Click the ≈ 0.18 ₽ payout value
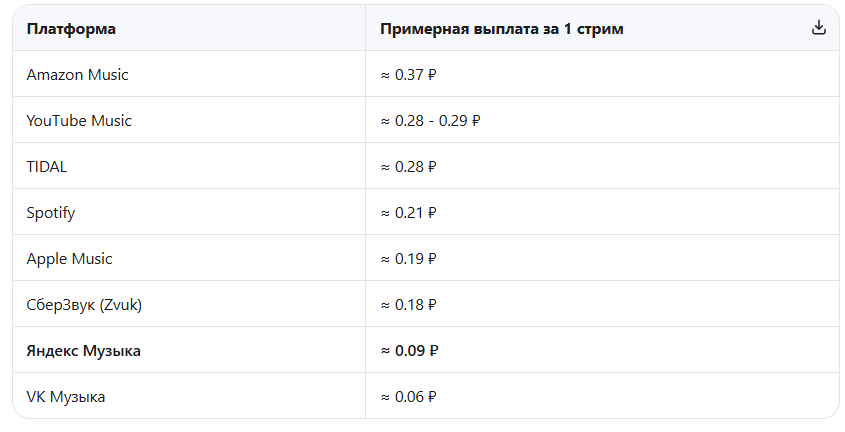845x432 pixels. [x=408, y=304]
